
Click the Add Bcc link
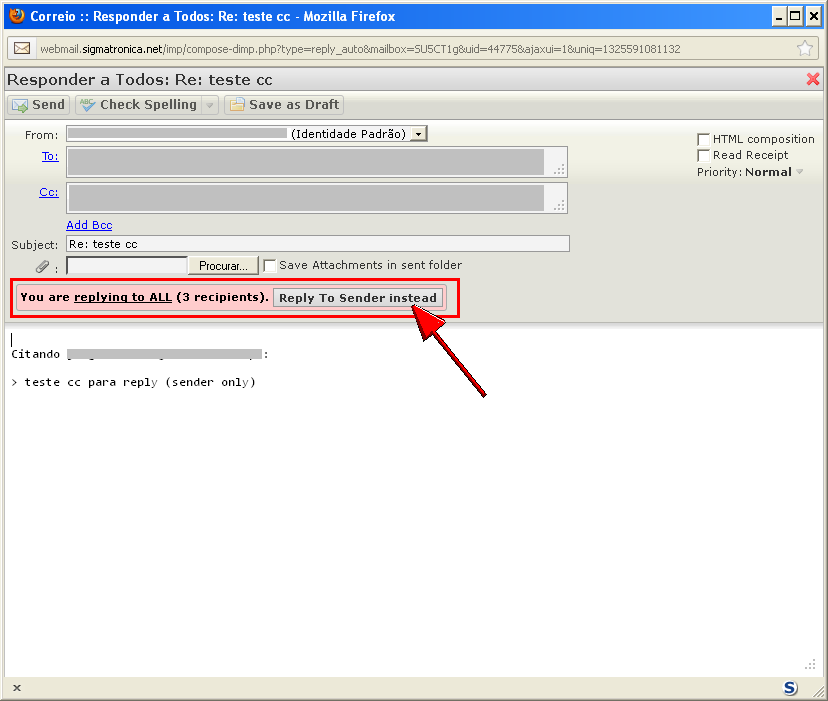click(x=89, y=225)
